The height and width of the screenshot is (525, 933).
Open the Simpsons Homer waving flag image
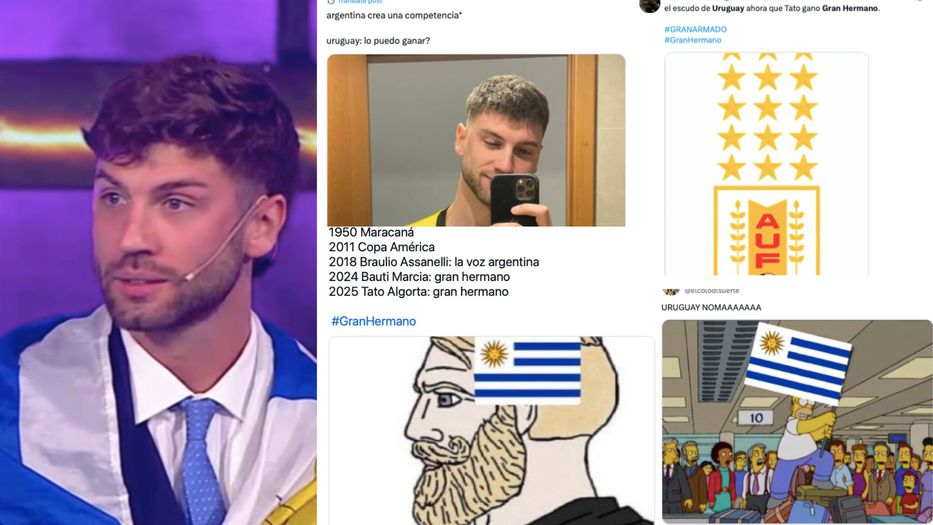coord(797,421)
